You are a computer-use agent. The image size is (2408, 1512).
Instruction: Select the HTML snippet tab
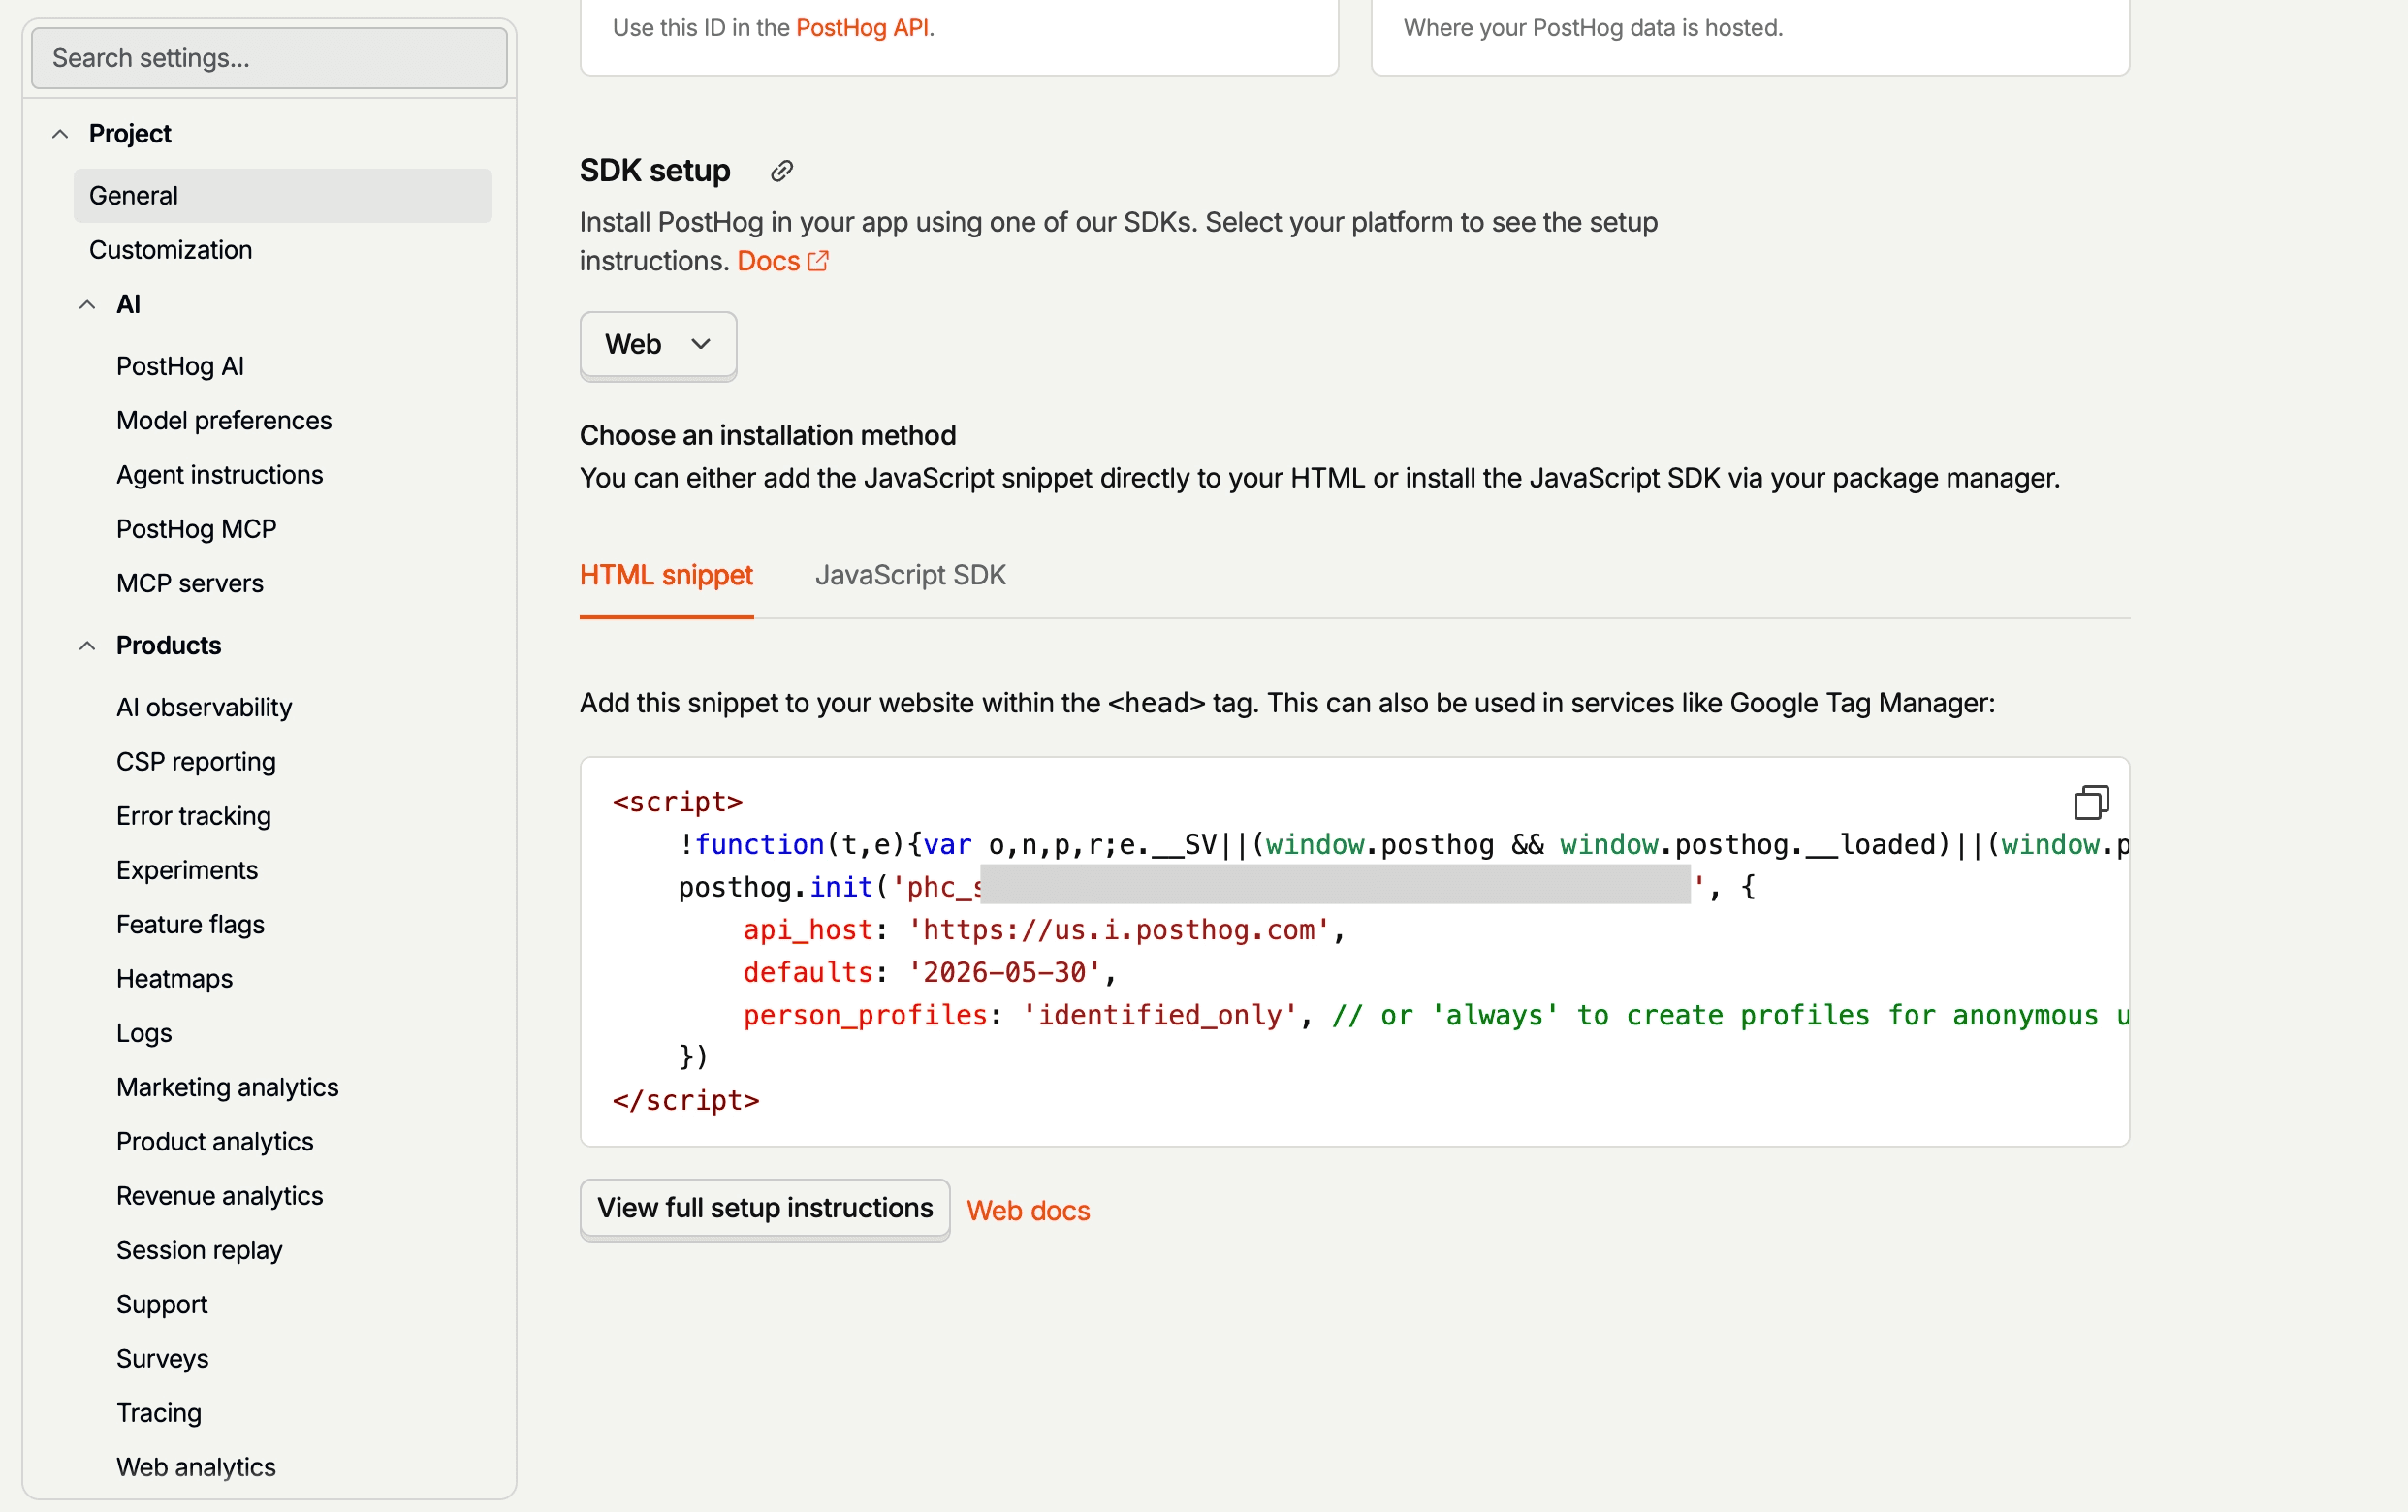pyautogui.click(x=666, y=575)
